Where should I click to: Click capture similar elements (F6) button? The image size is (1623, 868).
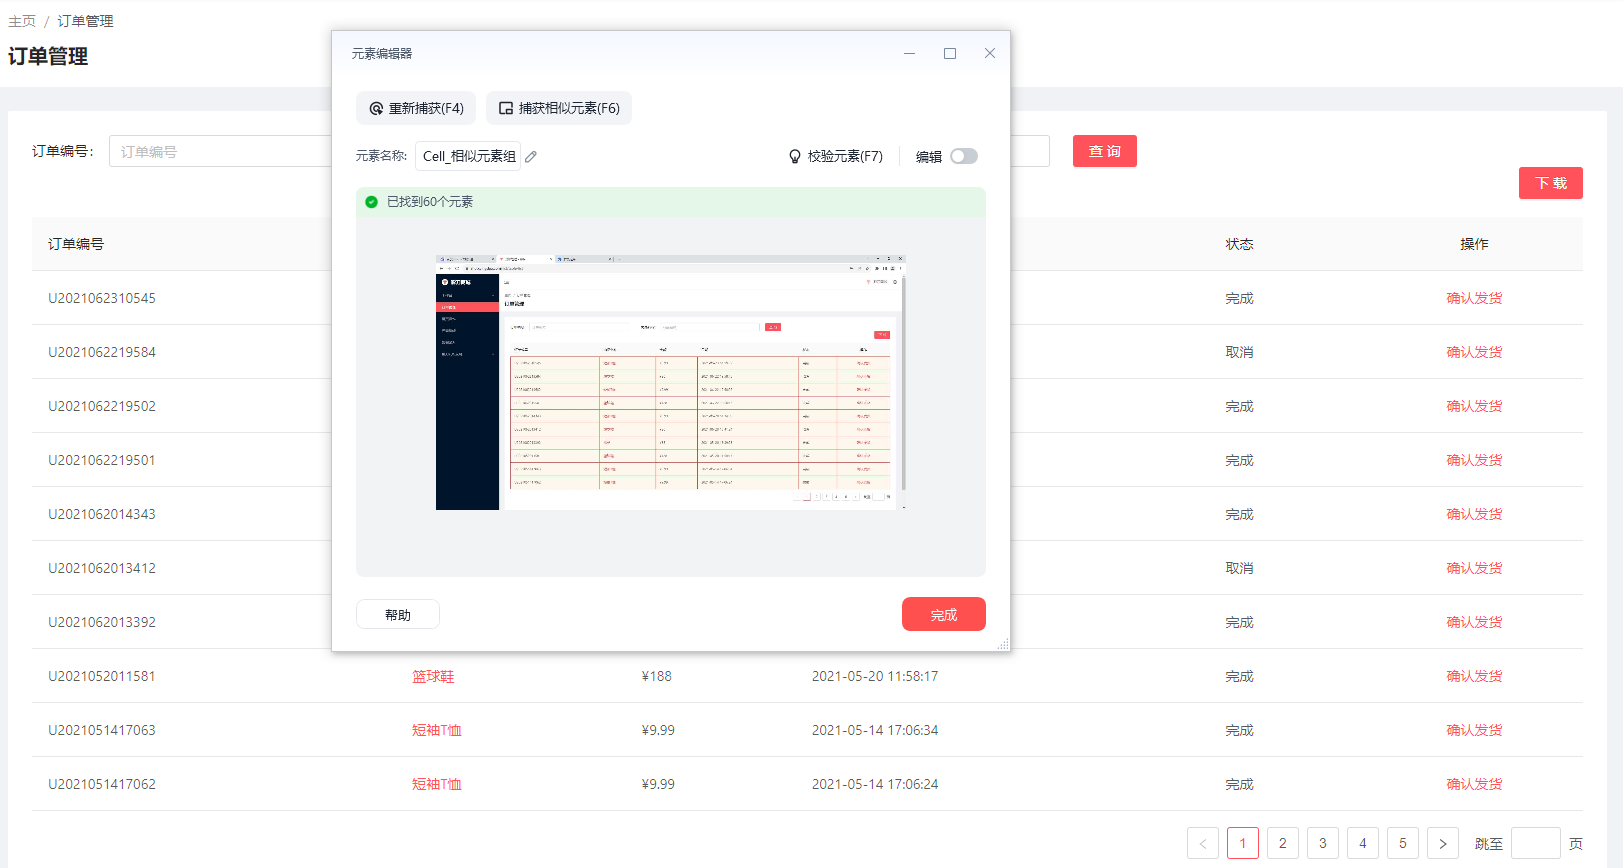click(x=559, y=108)
